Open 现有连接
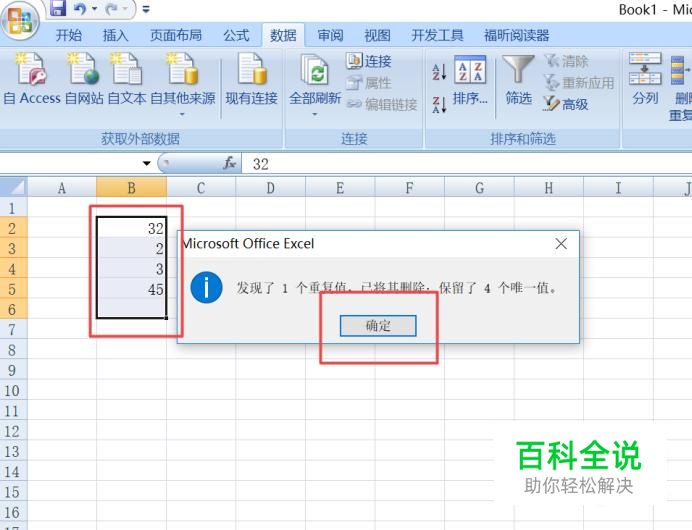Viewport: 692px width, 530px height. [x=252, y=79]
